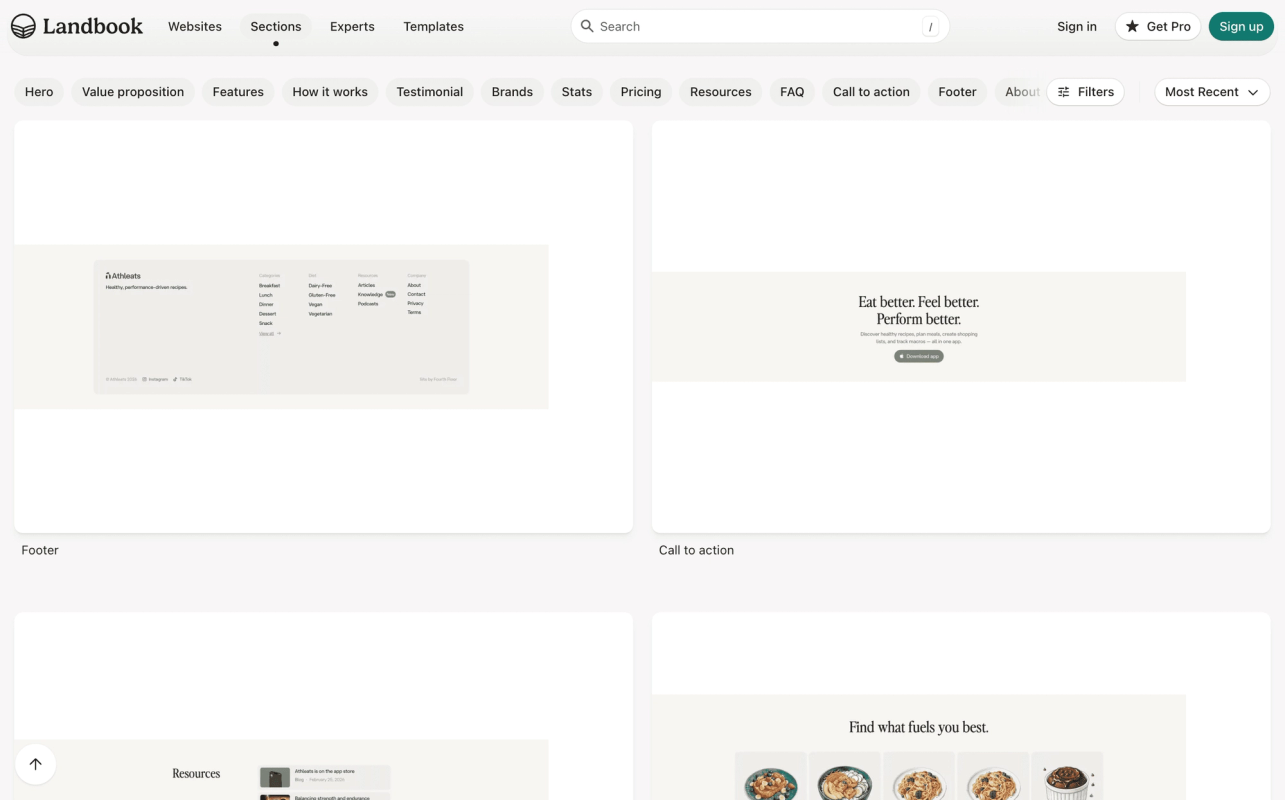This screenshot has width=1285, height=800.
Task: Select the FAQ category chip
Action: pyautogui.click(x=792, y=92)
